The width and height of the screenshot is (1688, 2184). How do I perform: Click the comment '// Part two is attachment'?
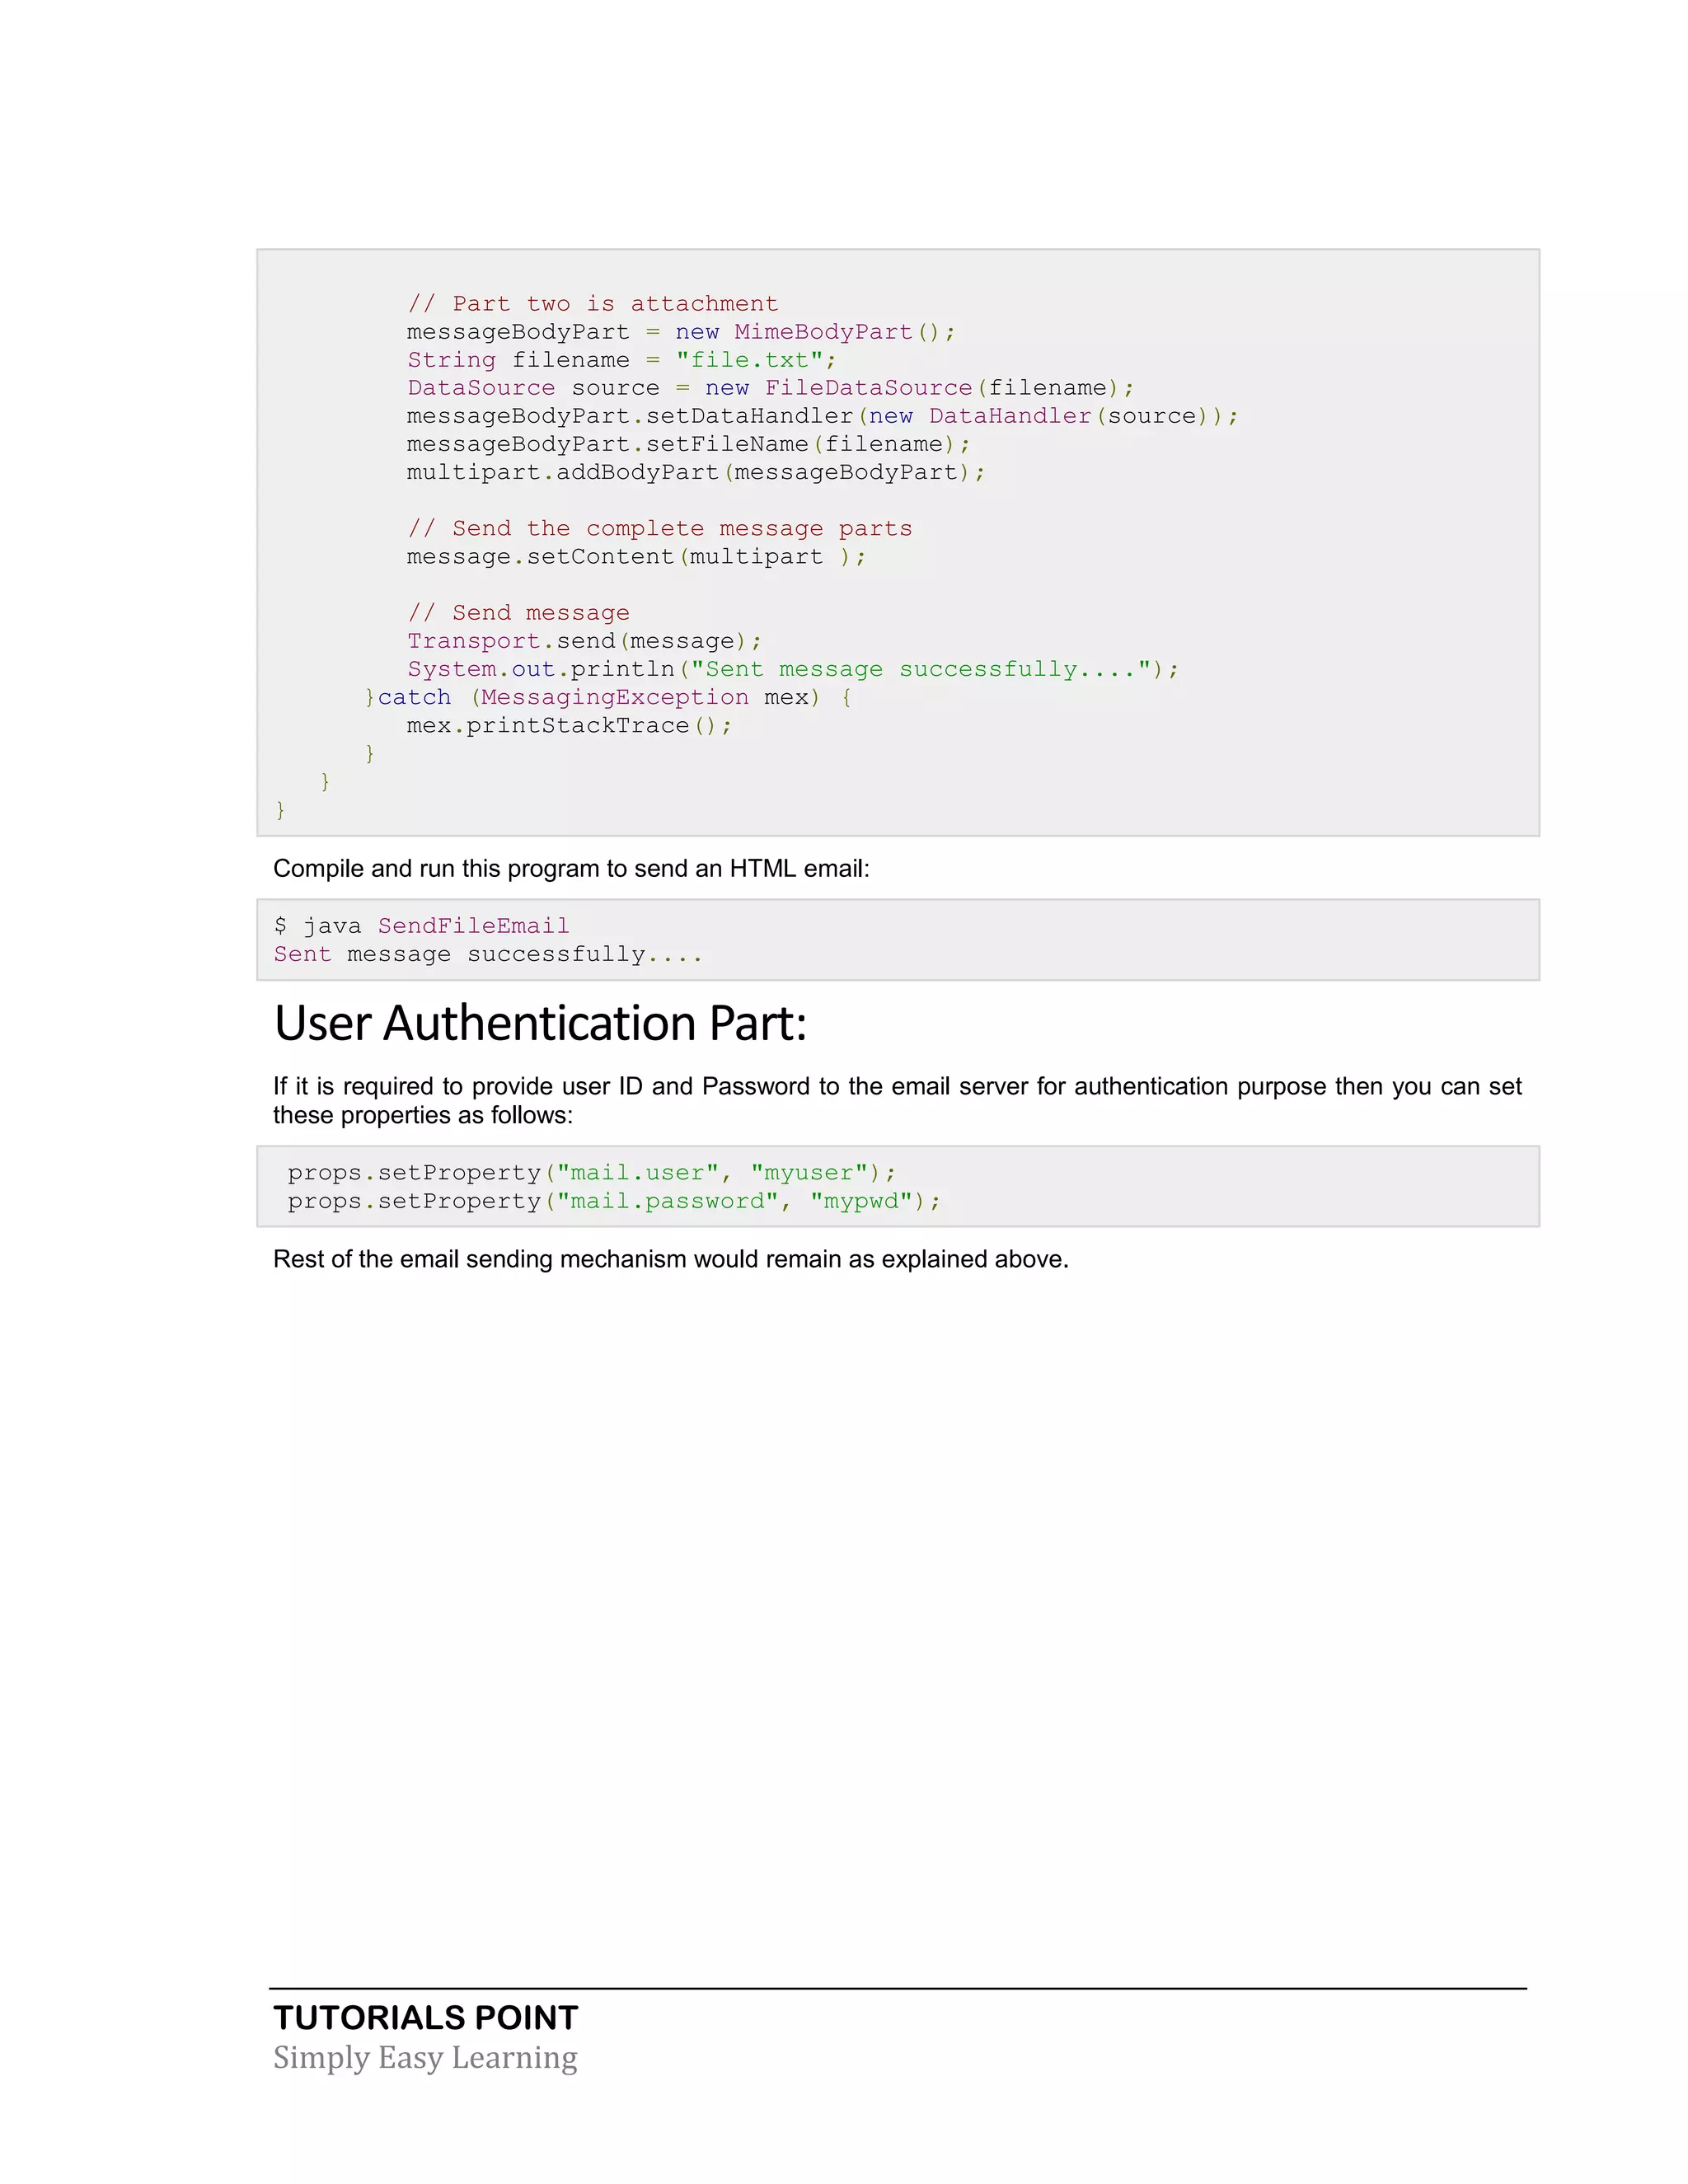[592, 304]
